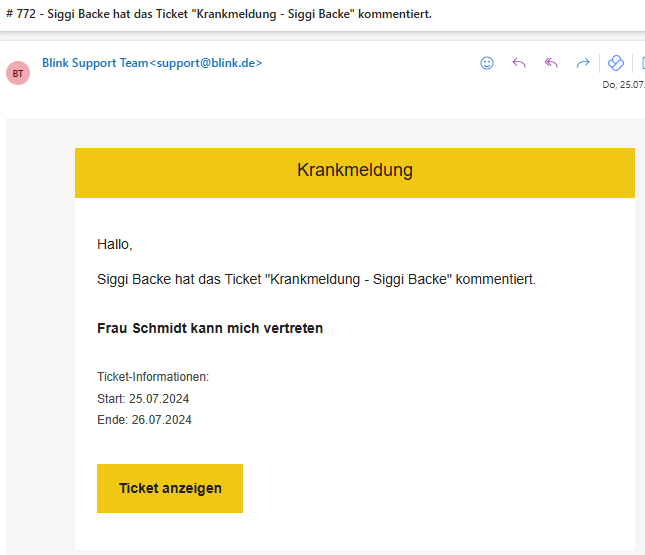Viewport: 645px width, 555px height.
Task: React to the email with the smiley icon
Action: tap(487, 63)
